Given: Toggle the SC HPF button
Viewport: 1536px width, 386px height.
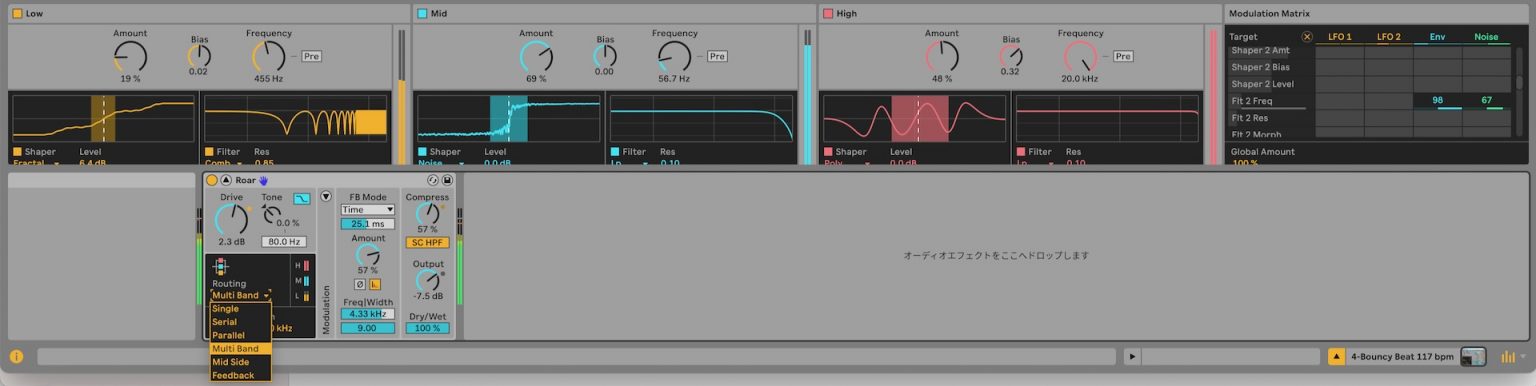Looking at the screenshot, I should pyautogui.click(x=427, y=242).
